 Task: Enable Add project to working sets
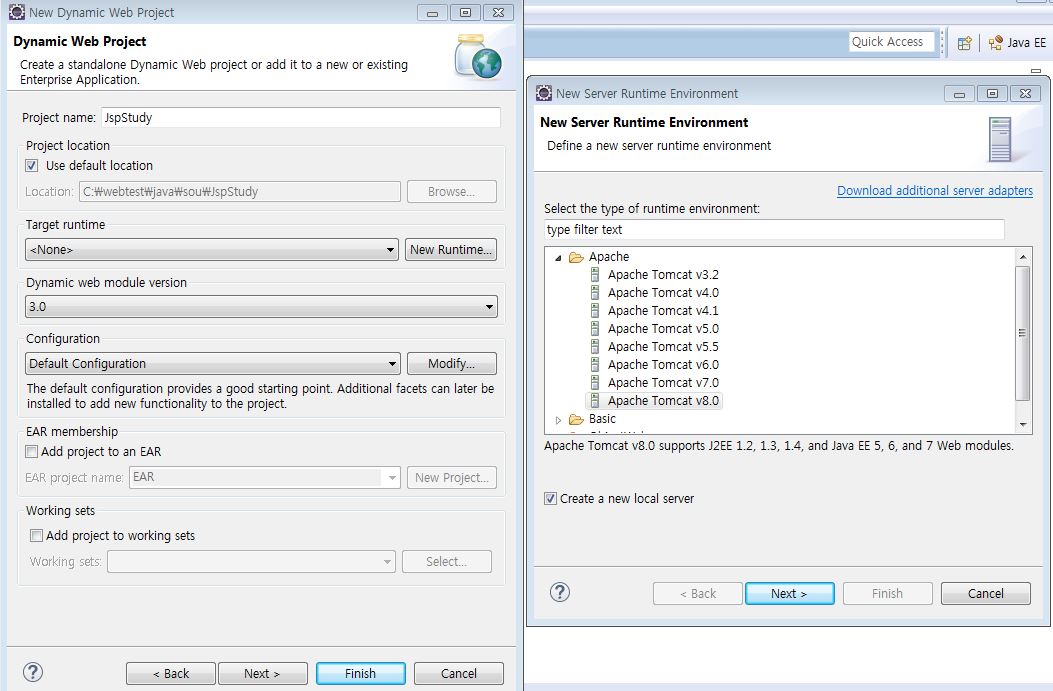(x=36, y=535)
